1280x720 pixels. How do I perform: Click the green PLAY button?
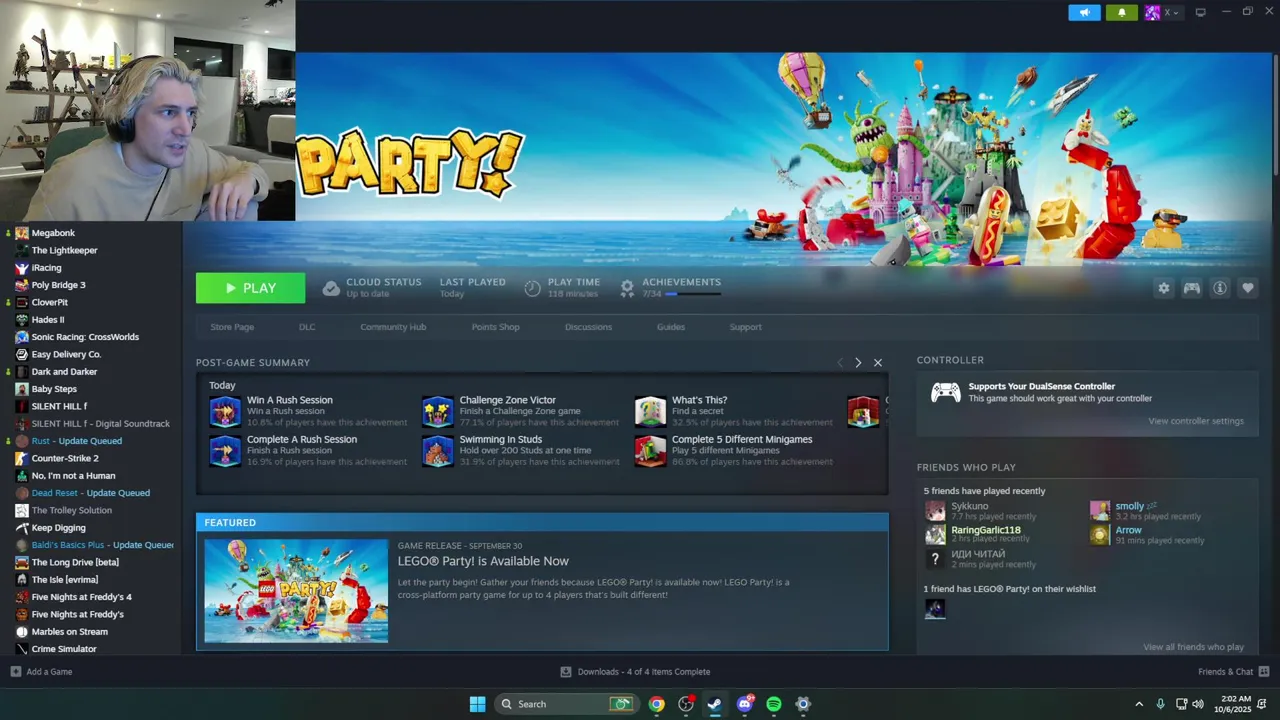(x=250, y=288)
